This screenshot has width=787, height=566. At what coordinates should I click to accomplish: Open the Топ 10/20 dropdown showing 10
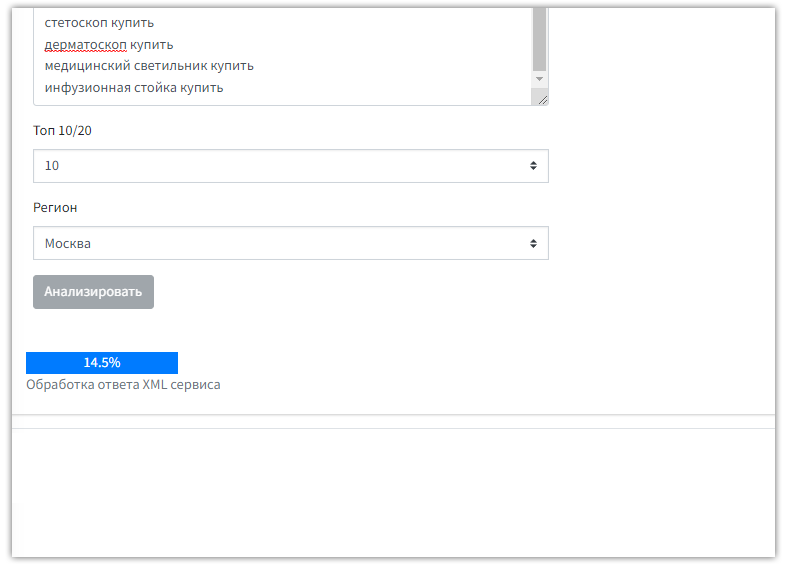290,166
